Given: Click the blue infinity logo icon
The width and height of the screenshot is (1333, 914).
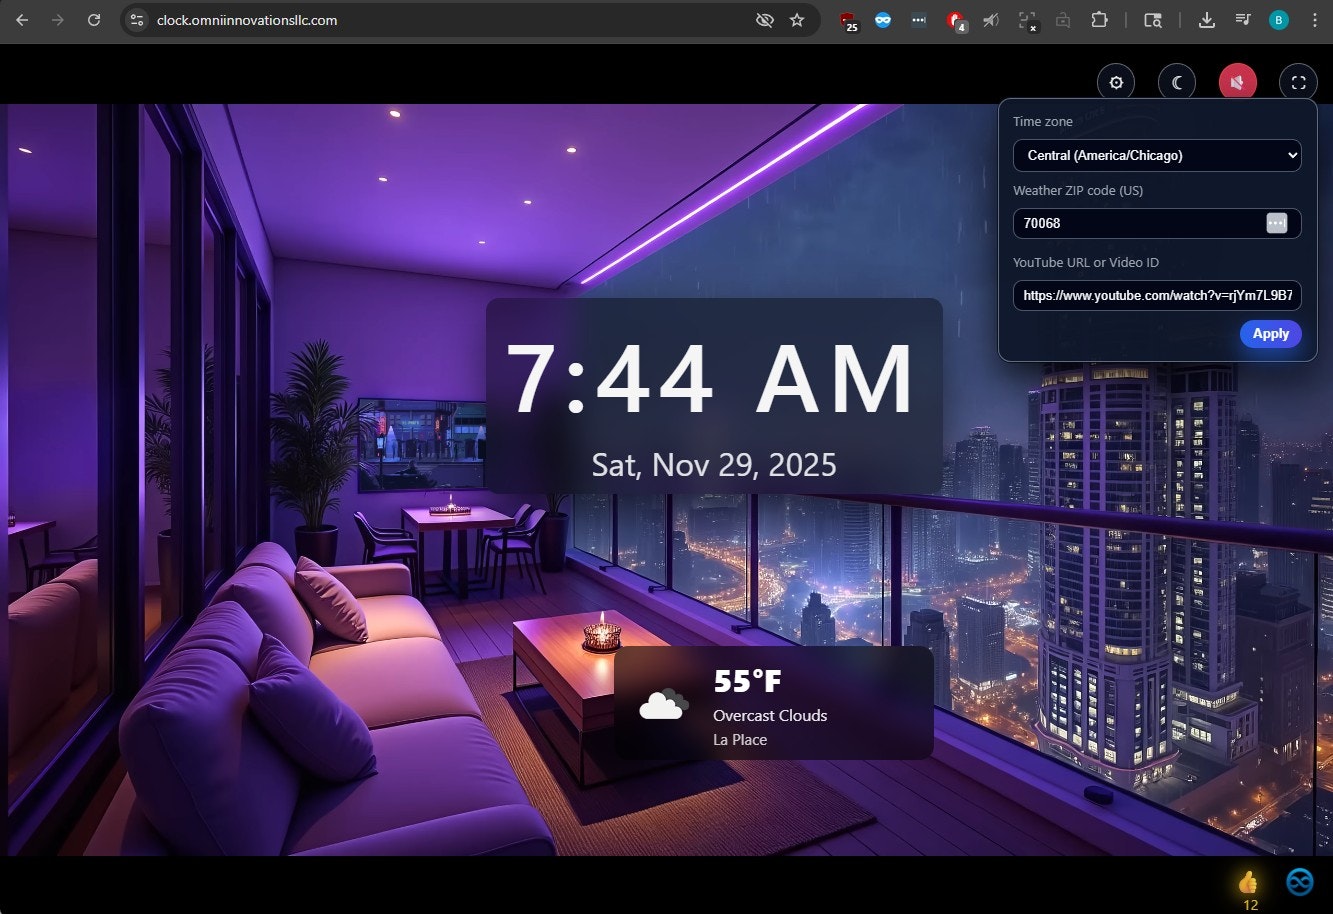Looking at the screenshot, I should pos(1299,881).
